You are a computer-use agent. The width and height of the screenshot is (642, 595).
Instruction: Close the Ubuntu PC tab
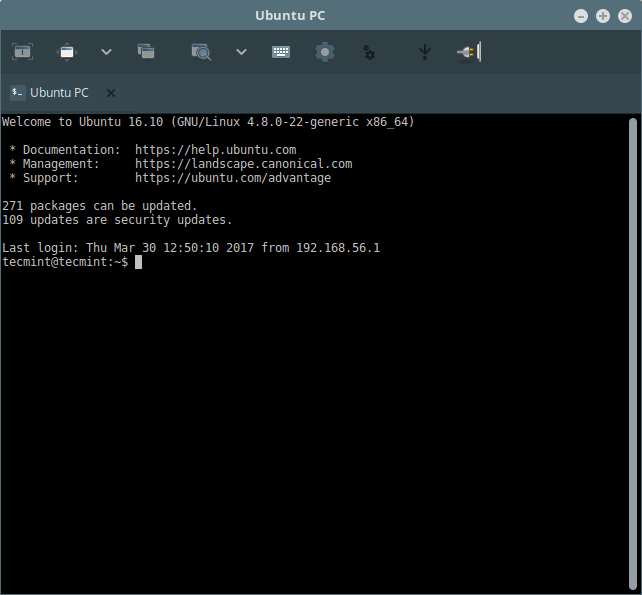click(x=111, y=93)
